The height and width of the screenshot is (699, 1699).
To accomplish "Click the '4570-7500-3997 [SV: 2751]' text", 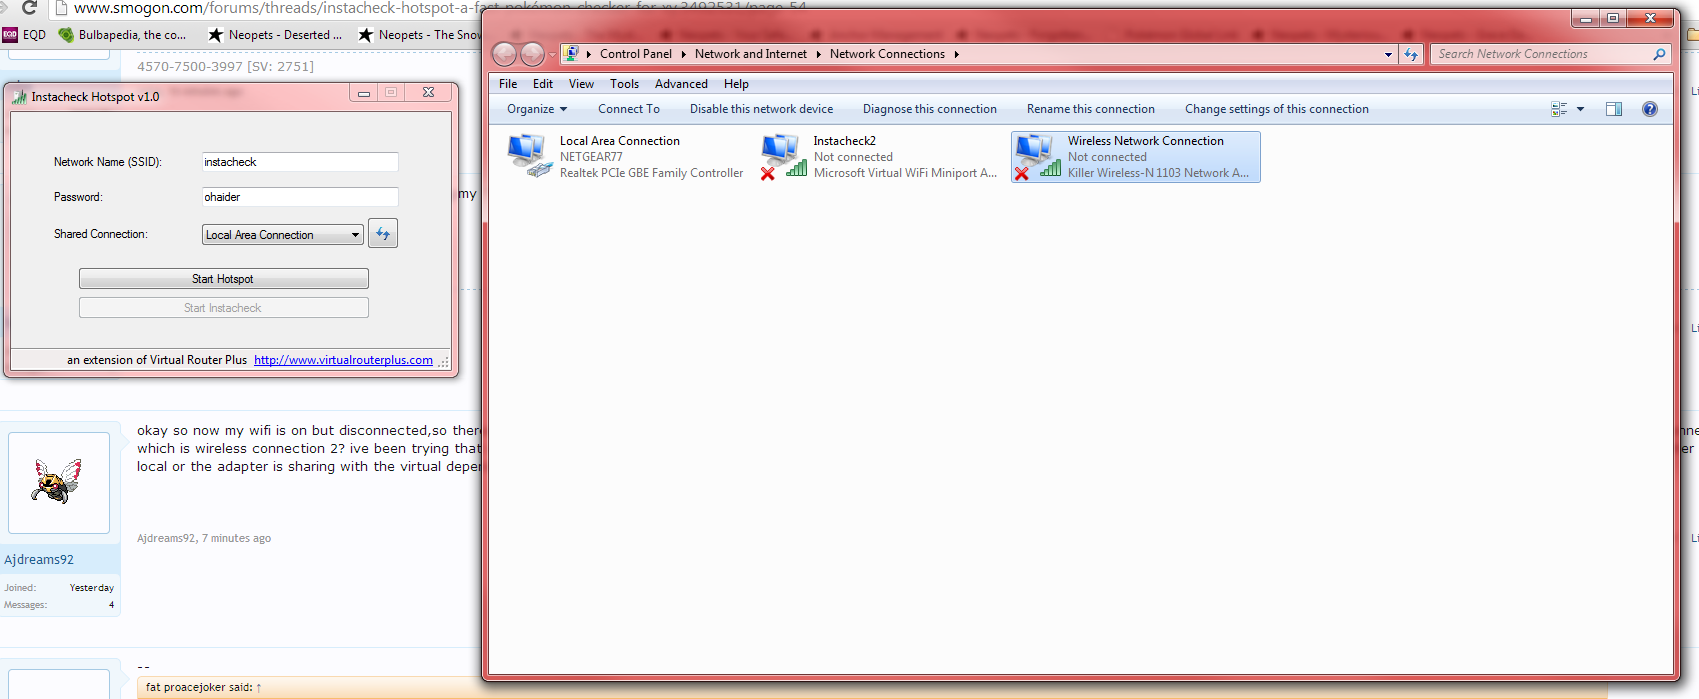I will (225, 66).
